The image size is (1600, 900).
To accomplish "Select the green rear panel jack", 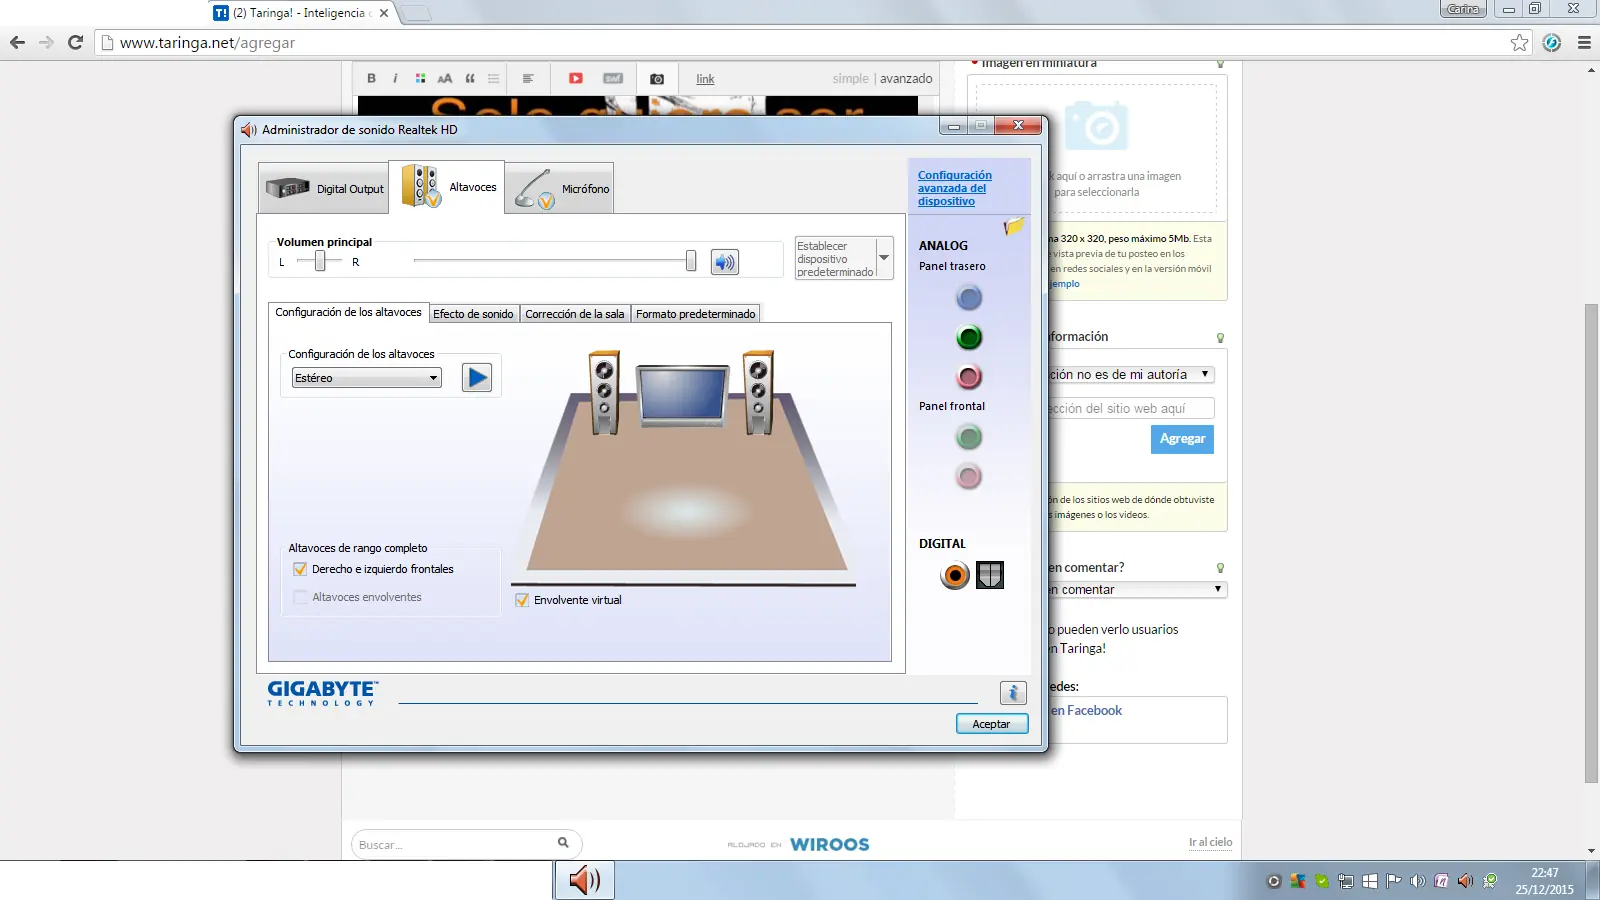I will [x=969, y=337].
